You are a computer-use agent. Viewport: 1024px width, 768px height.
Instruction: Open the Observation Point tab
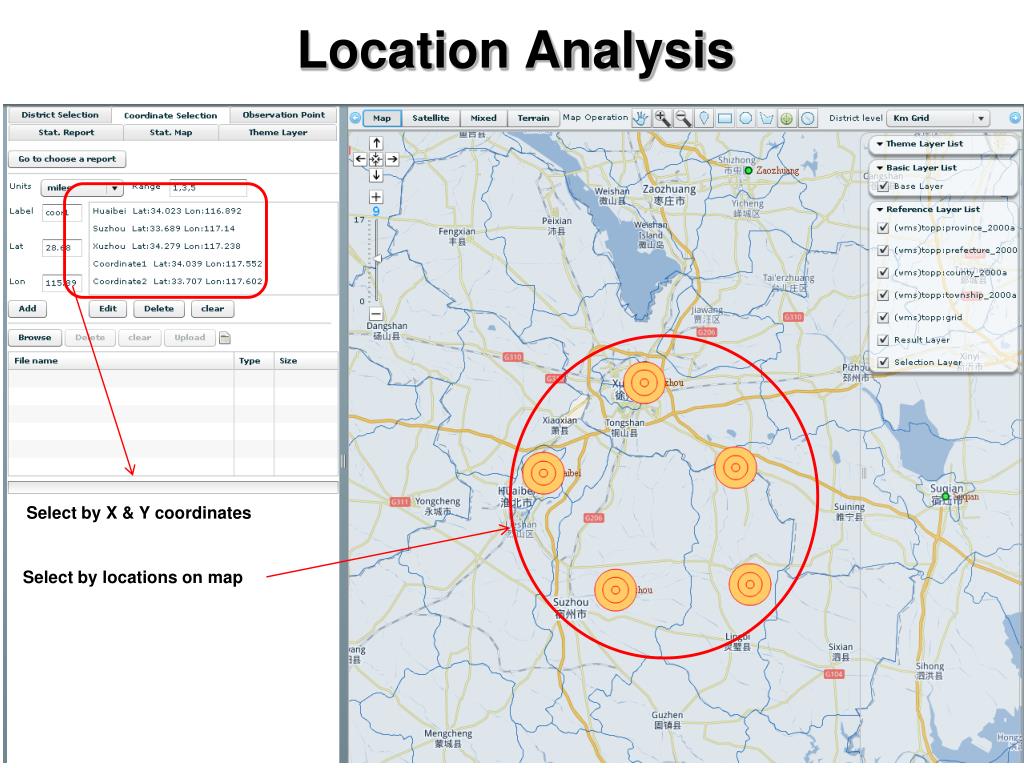[283, 115]
